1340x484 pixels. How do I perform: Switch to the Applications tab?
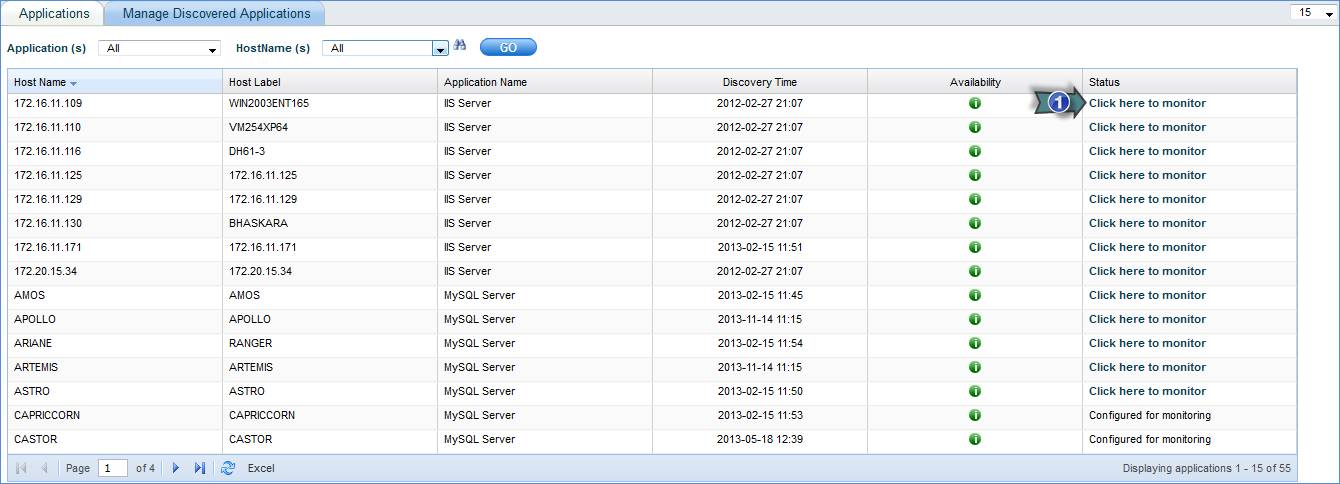point(53,14)
